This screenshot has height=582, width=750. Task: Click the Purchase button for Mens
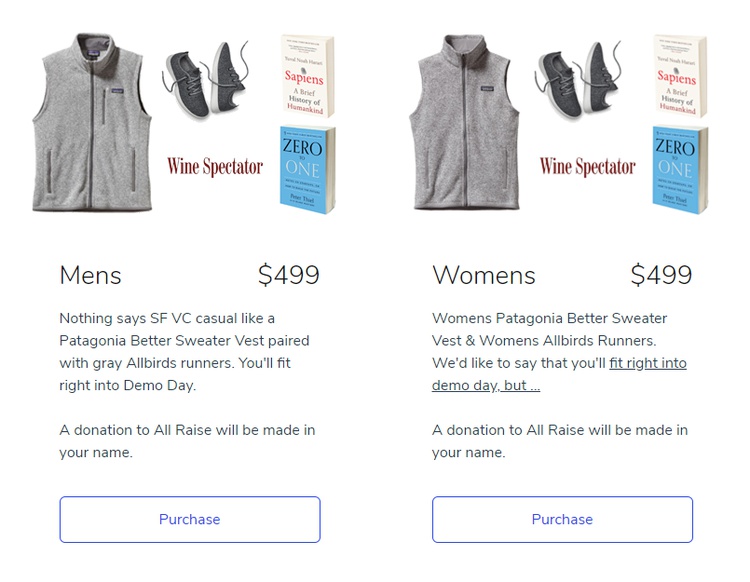pyautogui.click(x=190, y=519)
